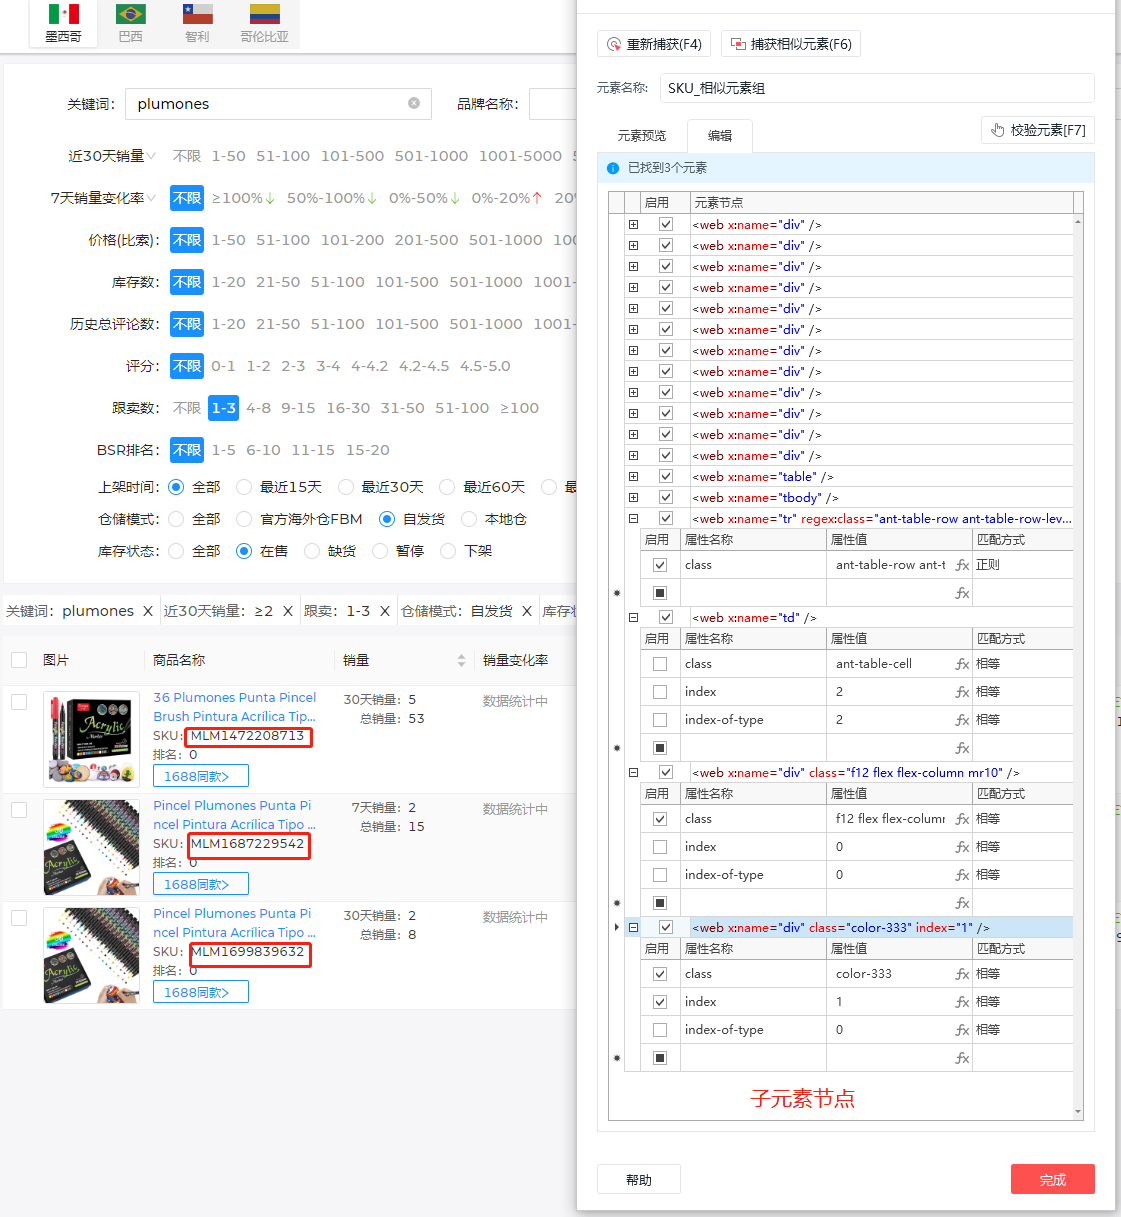Toggle enable checkbox for tbody node
This screenshot has width=1121, height=1217.
point(666,498)
